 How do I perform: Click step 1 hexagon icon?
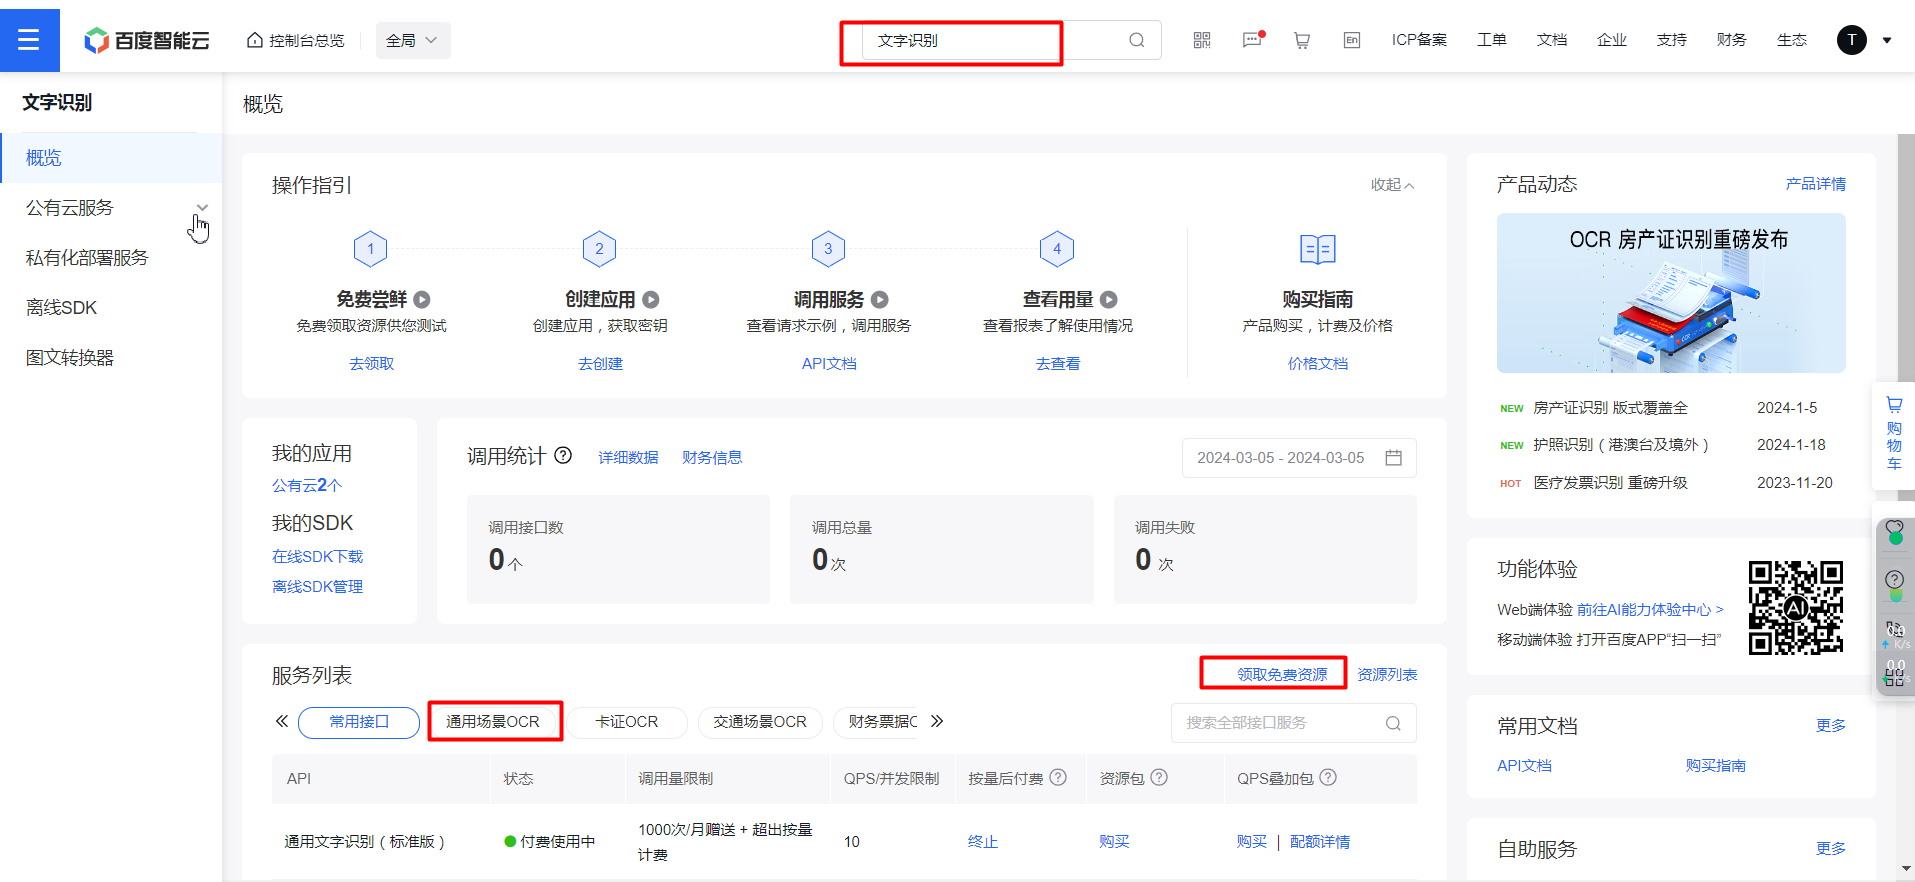(x=371, y=248)
